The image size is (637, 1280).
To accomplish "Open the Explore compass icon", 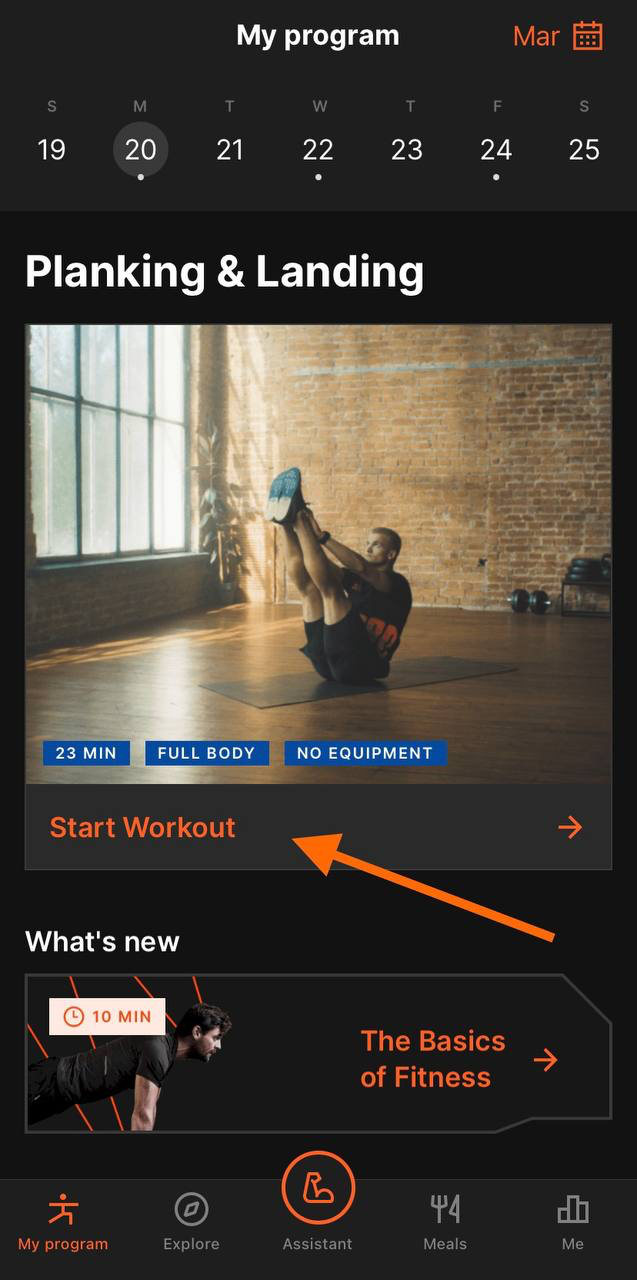I will [x=191, y=1210].
